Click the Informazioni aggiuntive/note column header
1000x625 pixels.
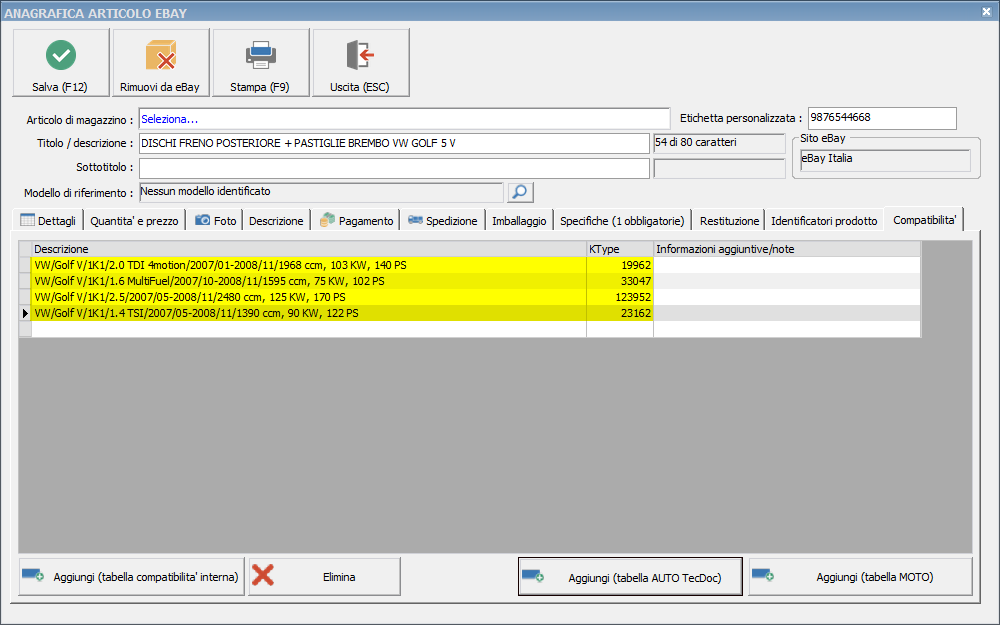tap(787, 249)
